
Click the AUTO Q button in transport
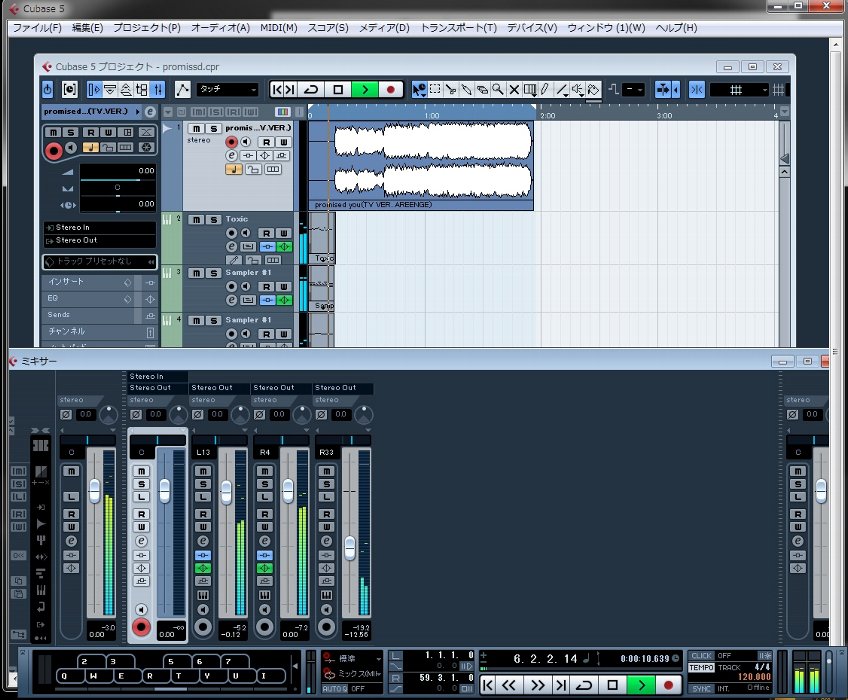[x=336, y=689]
